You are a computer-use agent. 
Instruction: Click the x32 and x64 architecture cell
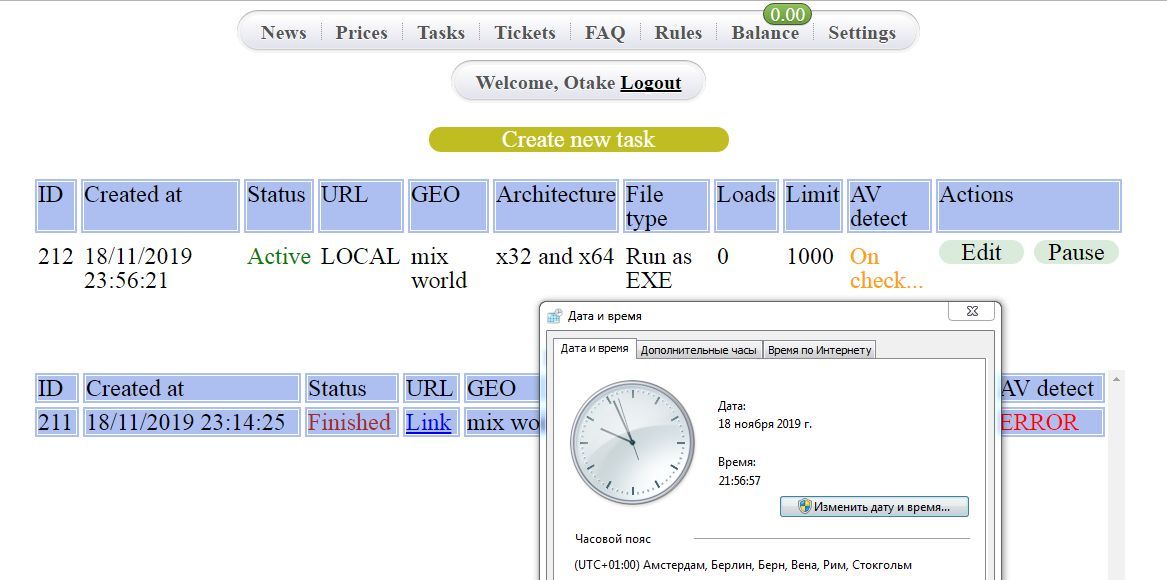click(554, 257)
